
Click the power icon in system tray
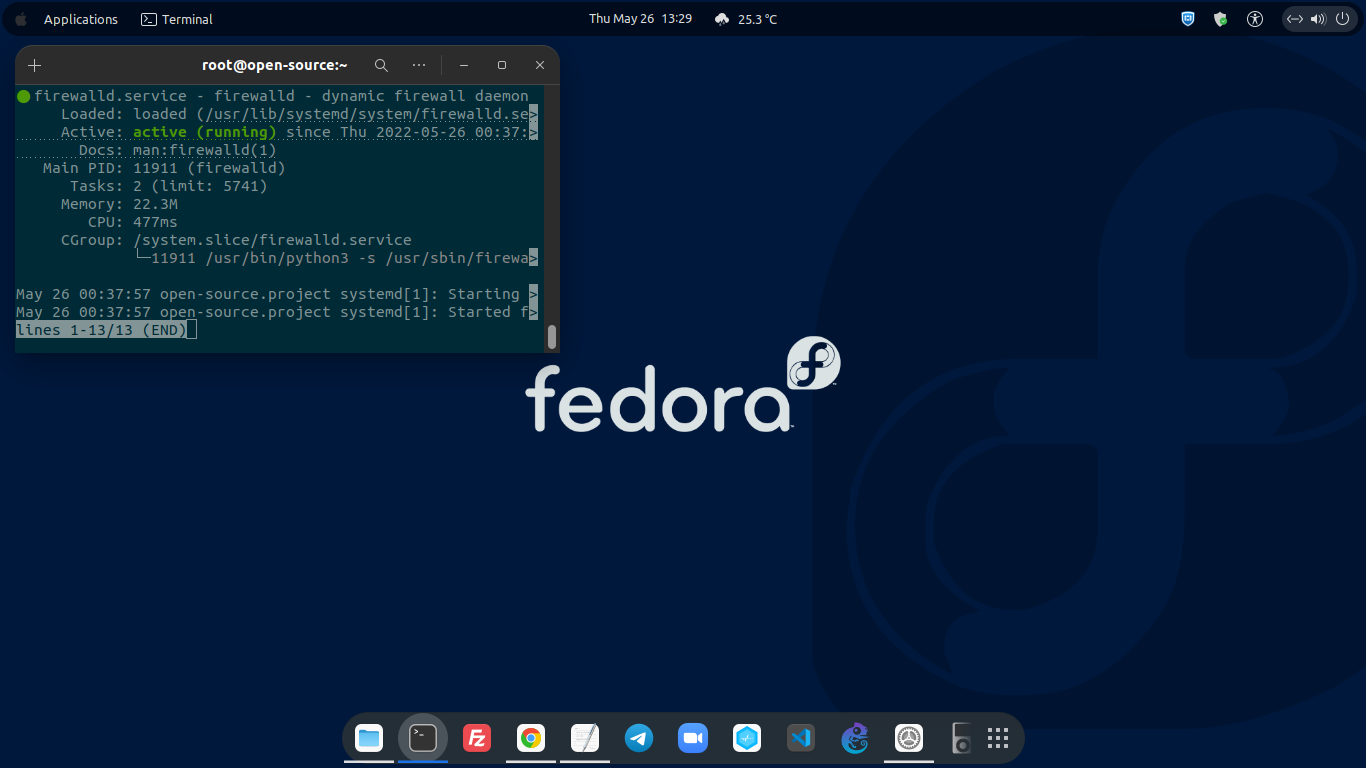point(1341,19)
